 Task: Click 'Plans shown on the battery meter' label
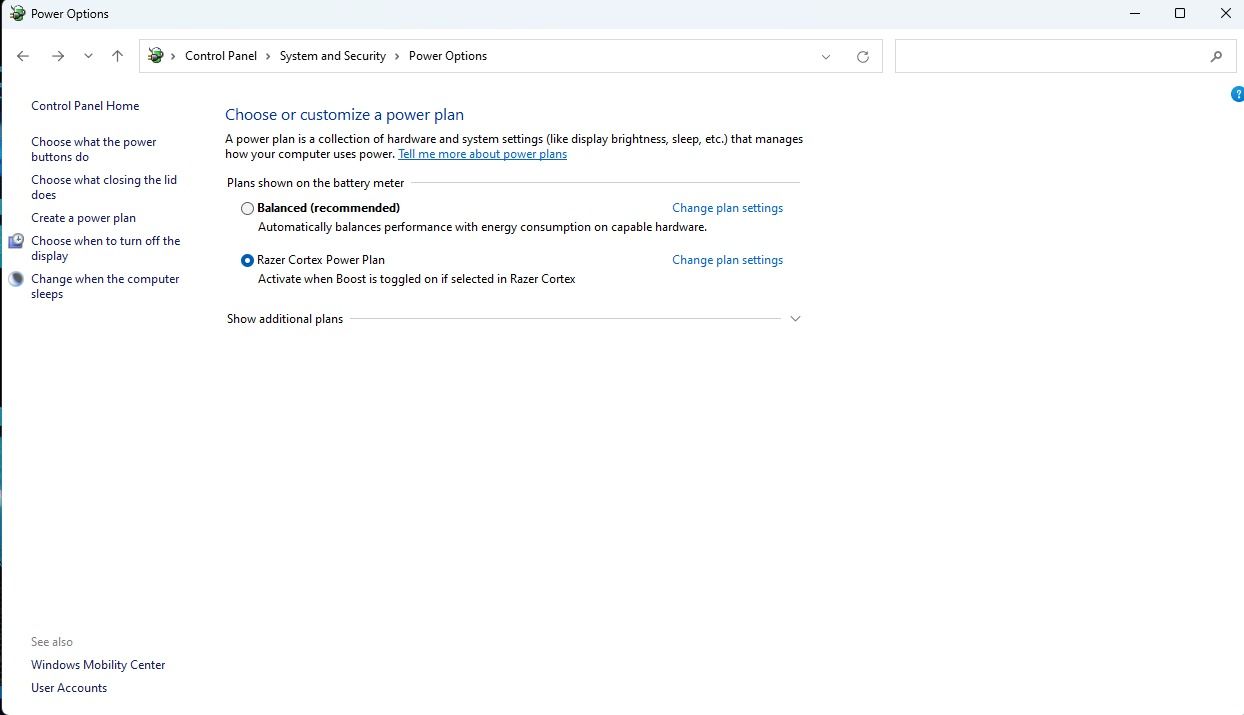click(x=316, y=183)
